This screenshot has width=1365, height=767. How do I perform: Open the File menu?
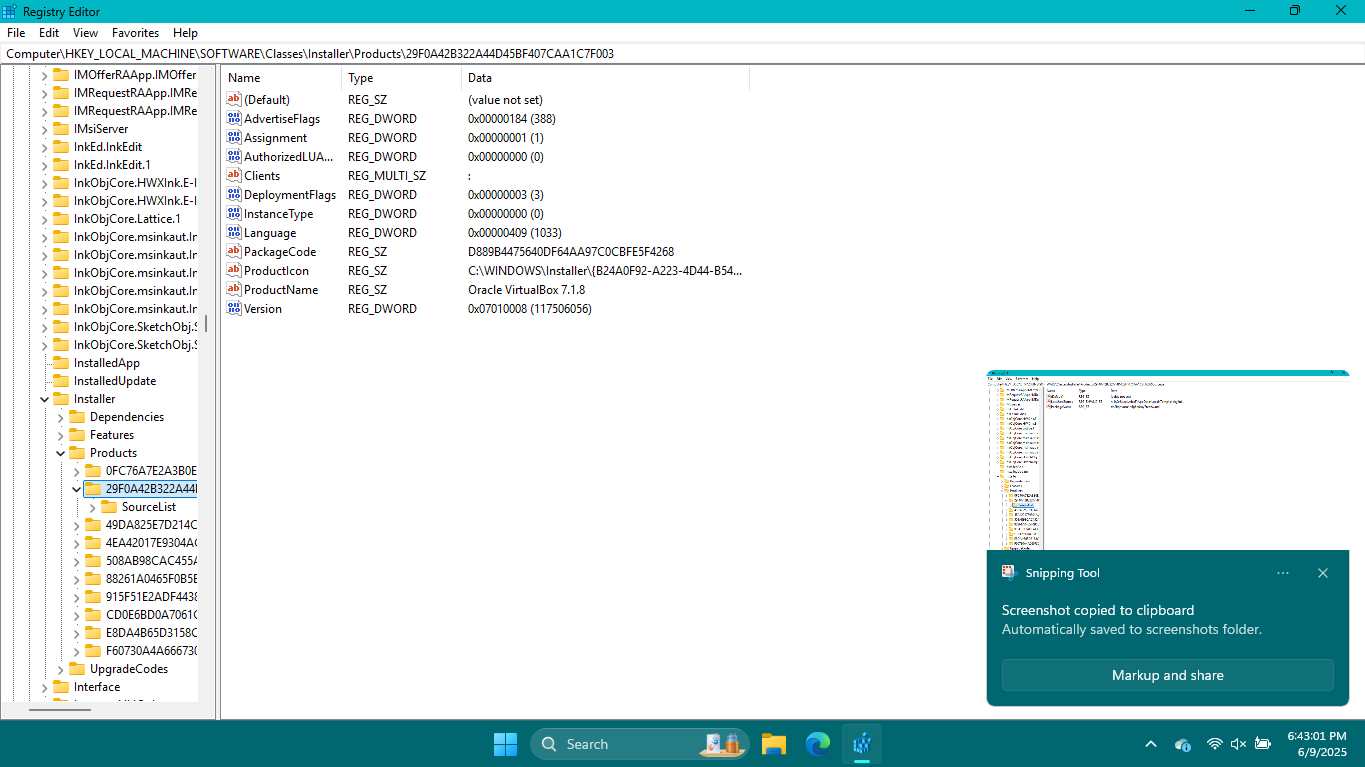pos(16,33)
